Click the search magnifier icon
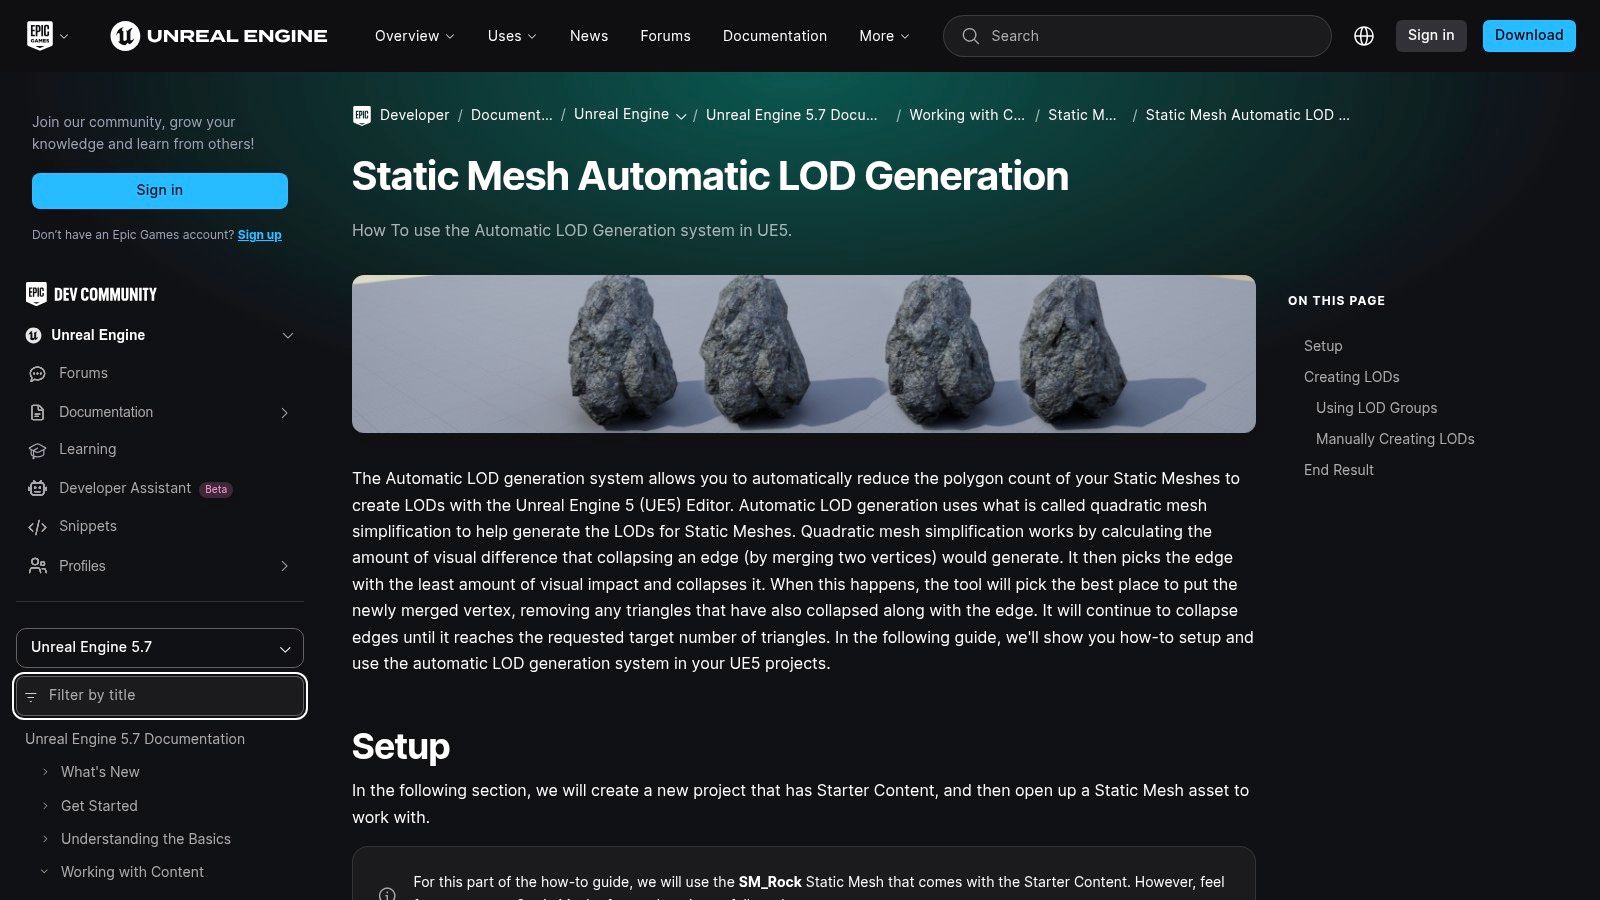The height and width of the screenshot is (900, 1600). 970,36
